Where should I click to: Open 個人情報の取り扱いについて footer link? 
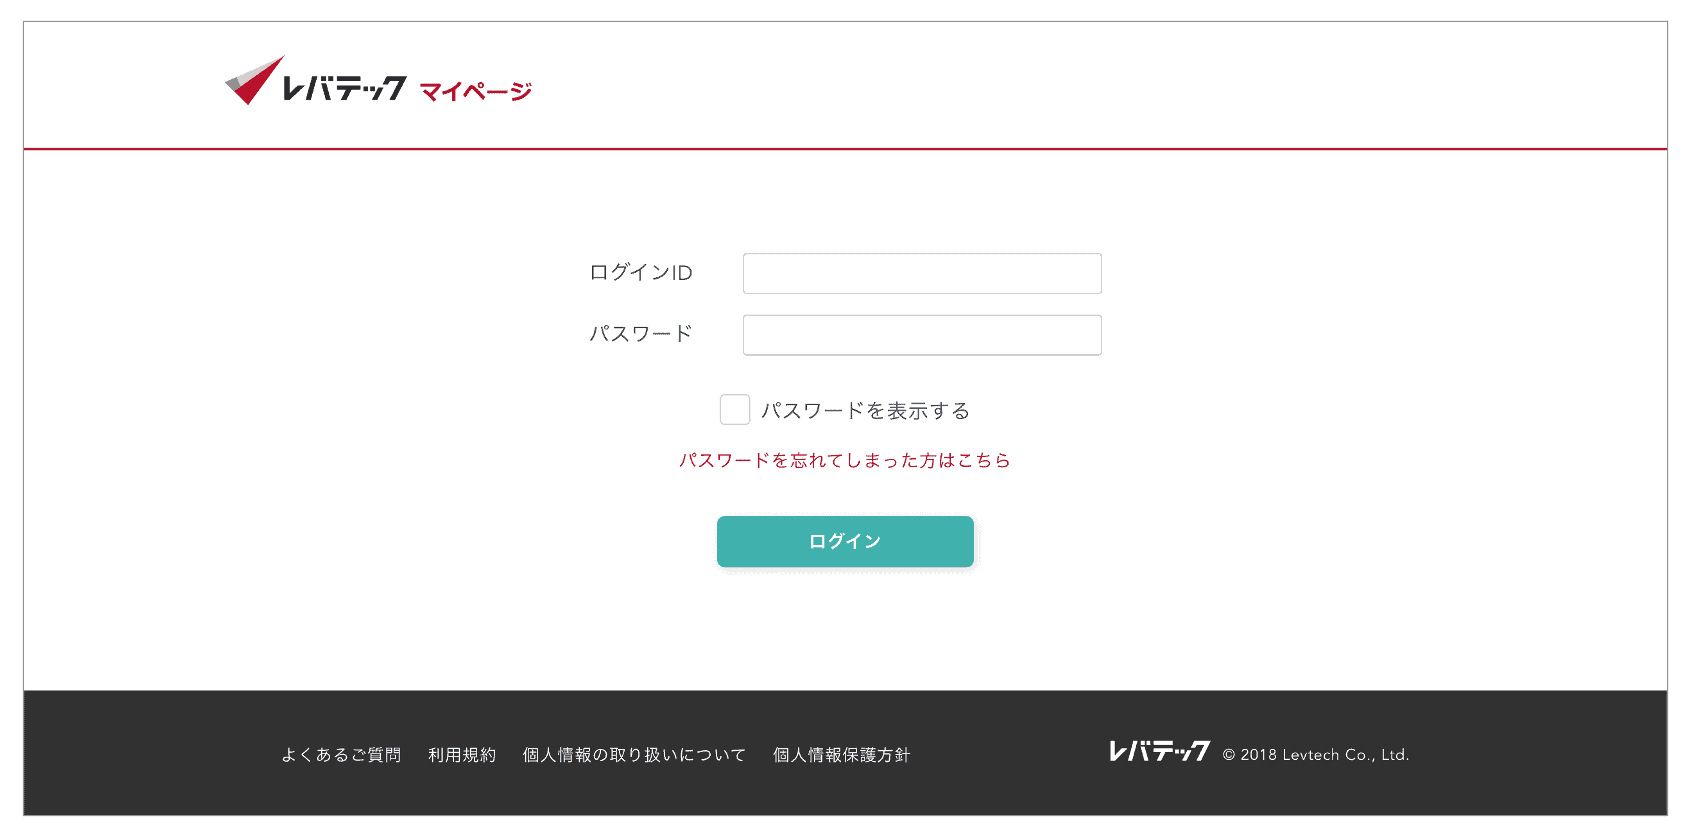tap(634, 755)
